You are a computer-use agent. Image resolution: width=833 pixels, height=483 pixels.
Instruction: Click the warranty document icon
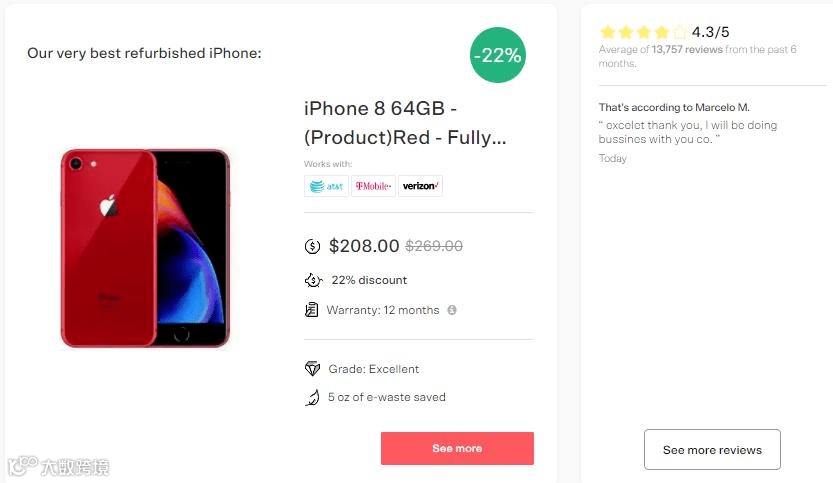(x=312, y=310)
